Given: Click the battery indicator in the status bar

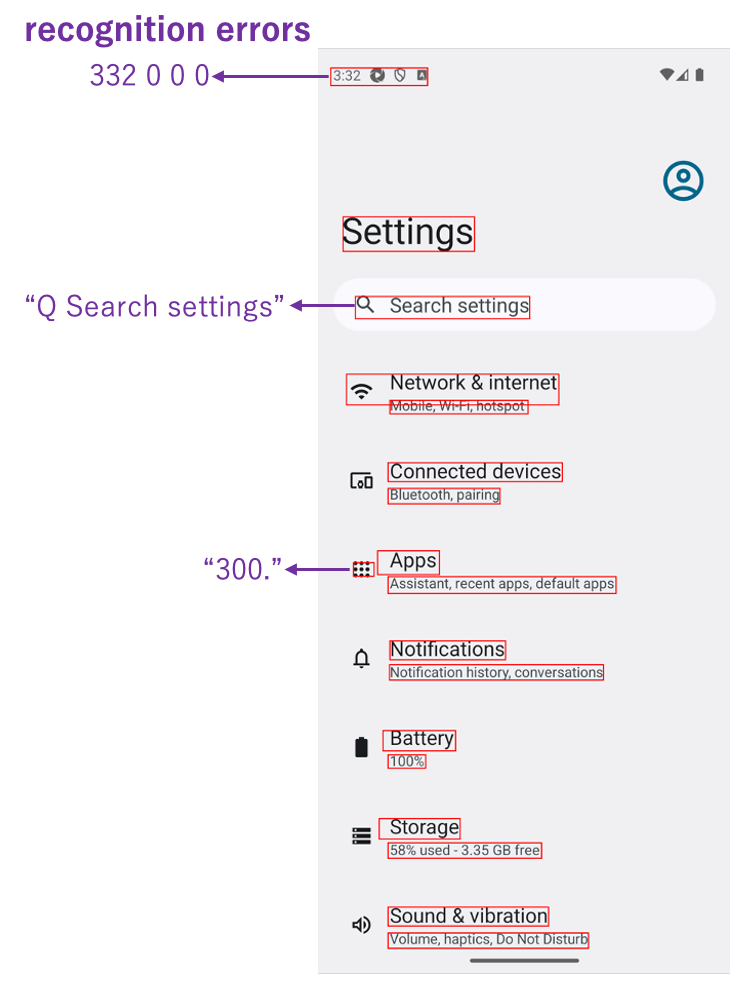Looking at the screenshot, I should pyautogui.click(x=699, y=73).
